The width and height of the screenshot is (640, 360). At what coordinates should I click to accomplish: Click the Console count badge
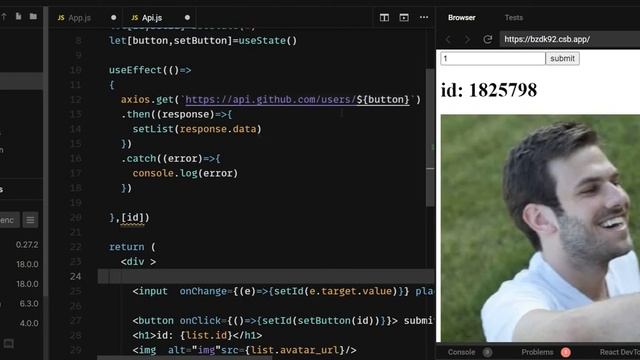[487, 352]
